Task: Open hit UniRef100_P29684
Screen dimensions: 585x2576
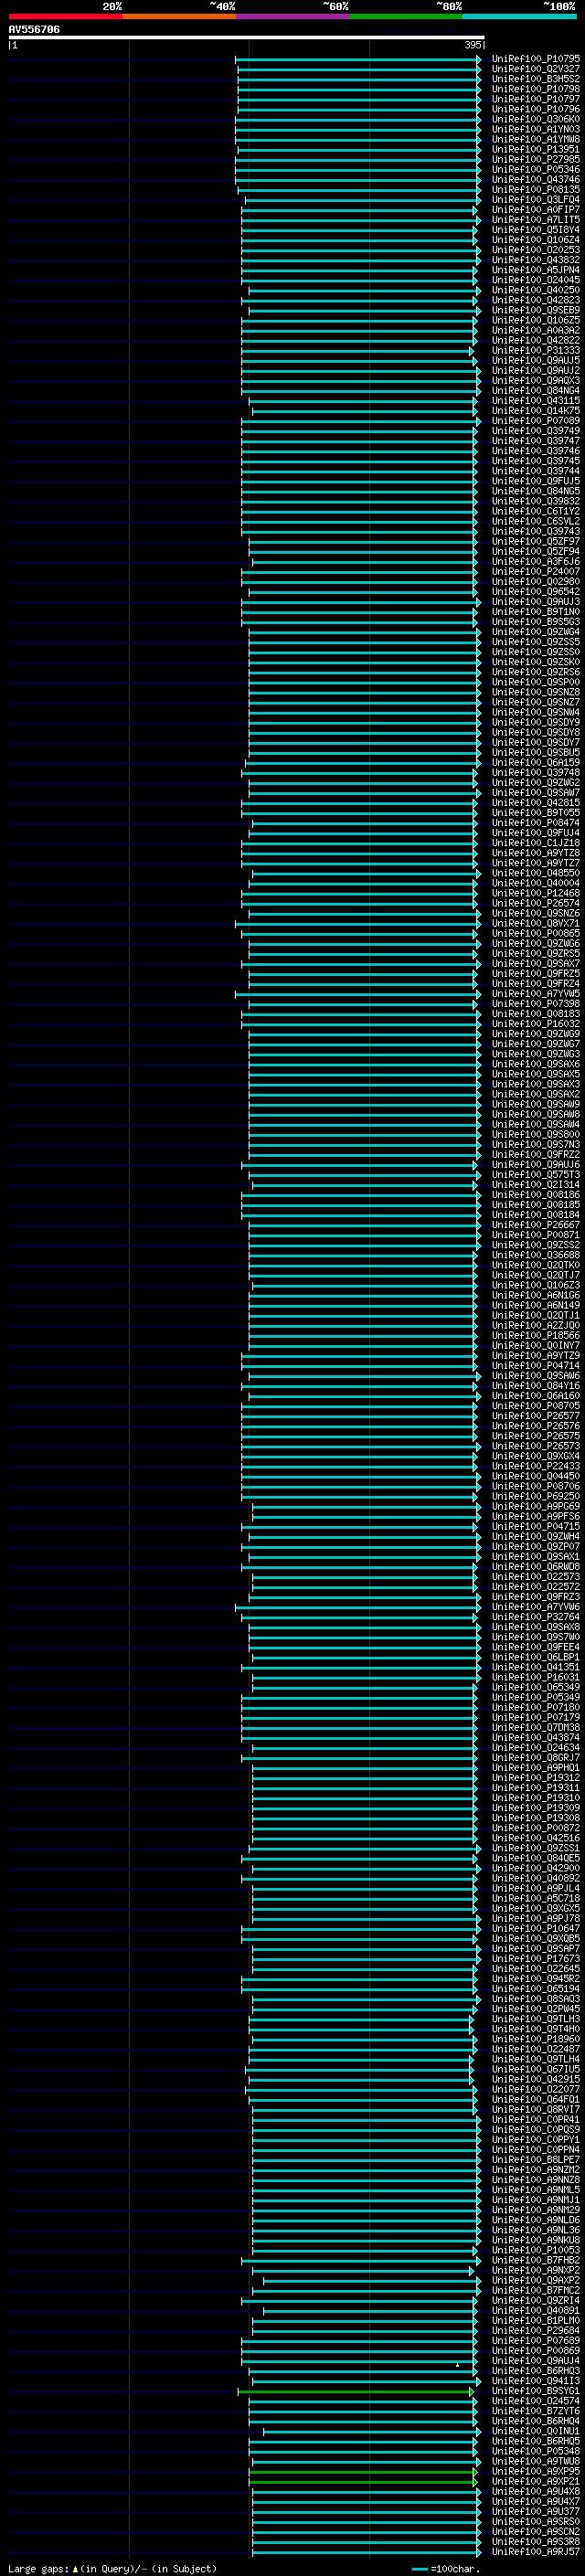Action: pos(535,2330)
